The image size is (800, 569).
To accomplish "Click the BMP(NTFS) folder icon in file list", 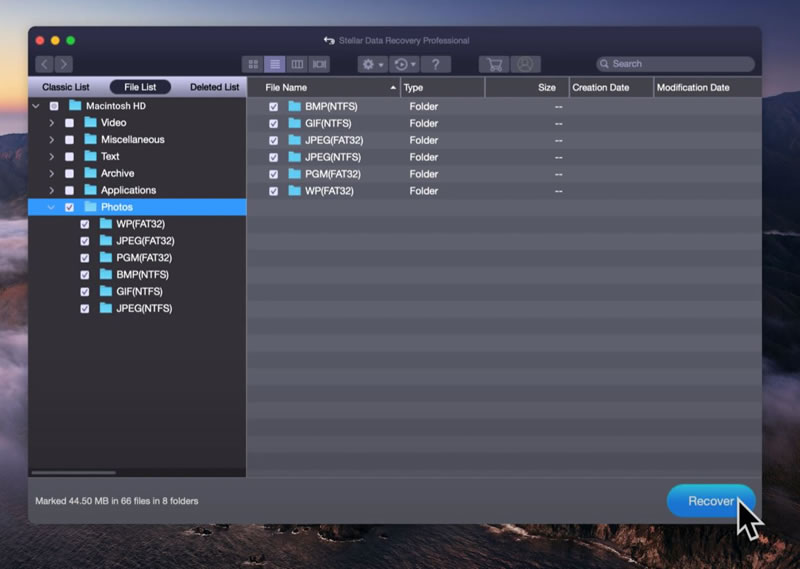I will 294,106.
